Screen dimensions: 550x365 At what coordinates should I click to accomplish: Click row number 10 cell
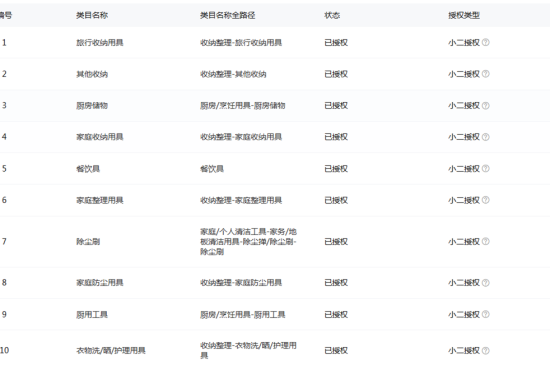click(5, 350)
